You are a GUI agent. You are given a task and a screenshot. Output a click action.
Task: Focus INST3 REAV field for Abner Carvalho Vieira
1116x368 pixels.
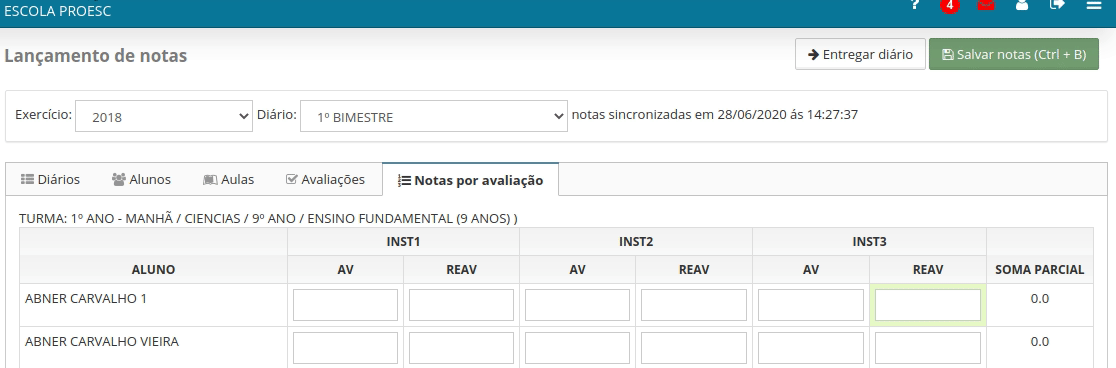(x=927, y=348)
